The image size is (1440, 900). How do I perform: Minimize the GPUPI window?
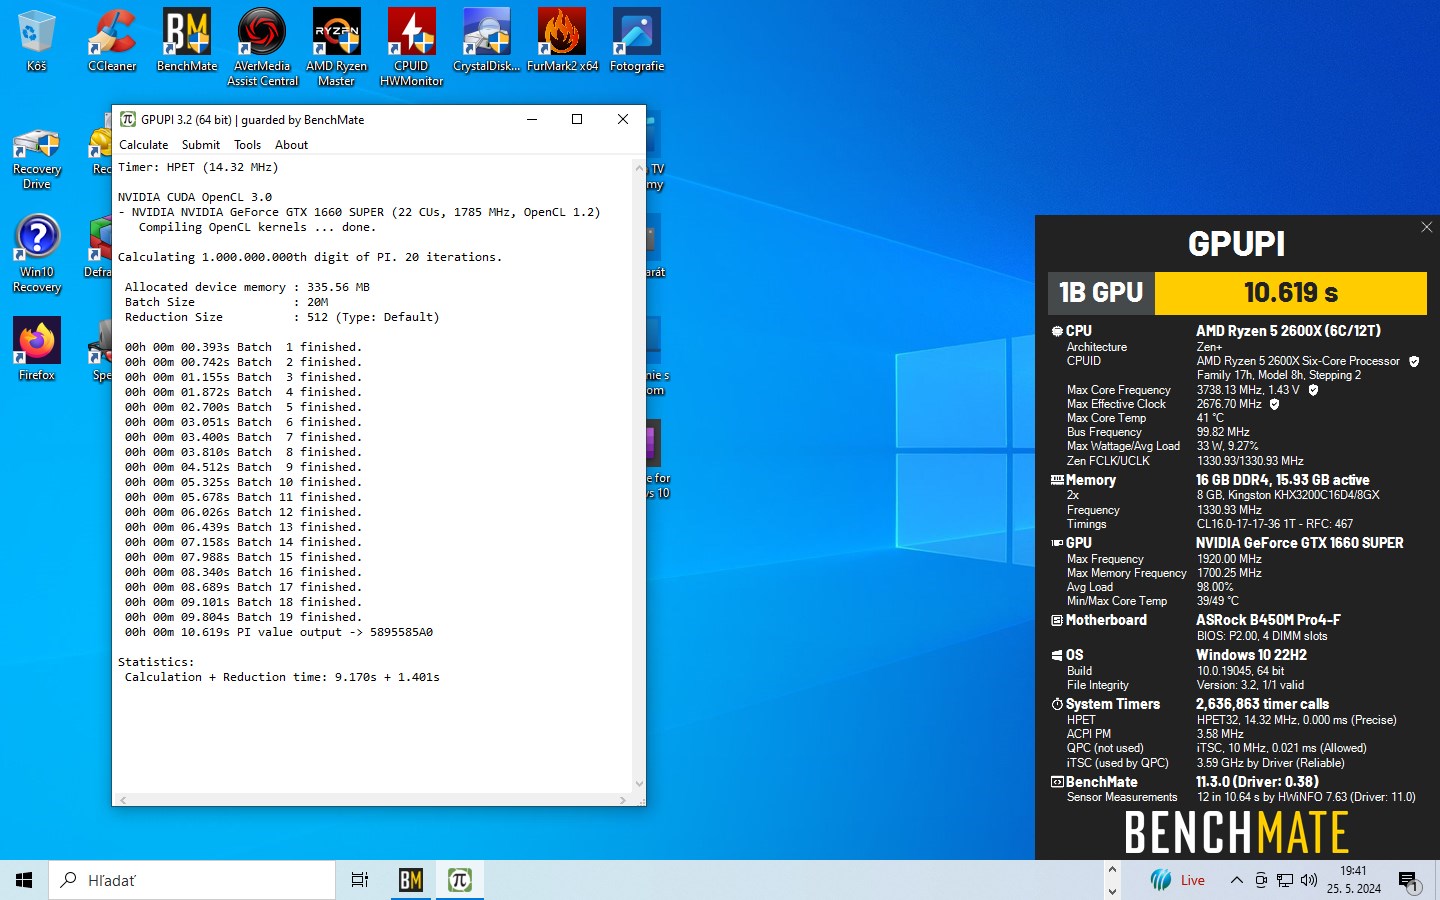click(x=532, y=119)
